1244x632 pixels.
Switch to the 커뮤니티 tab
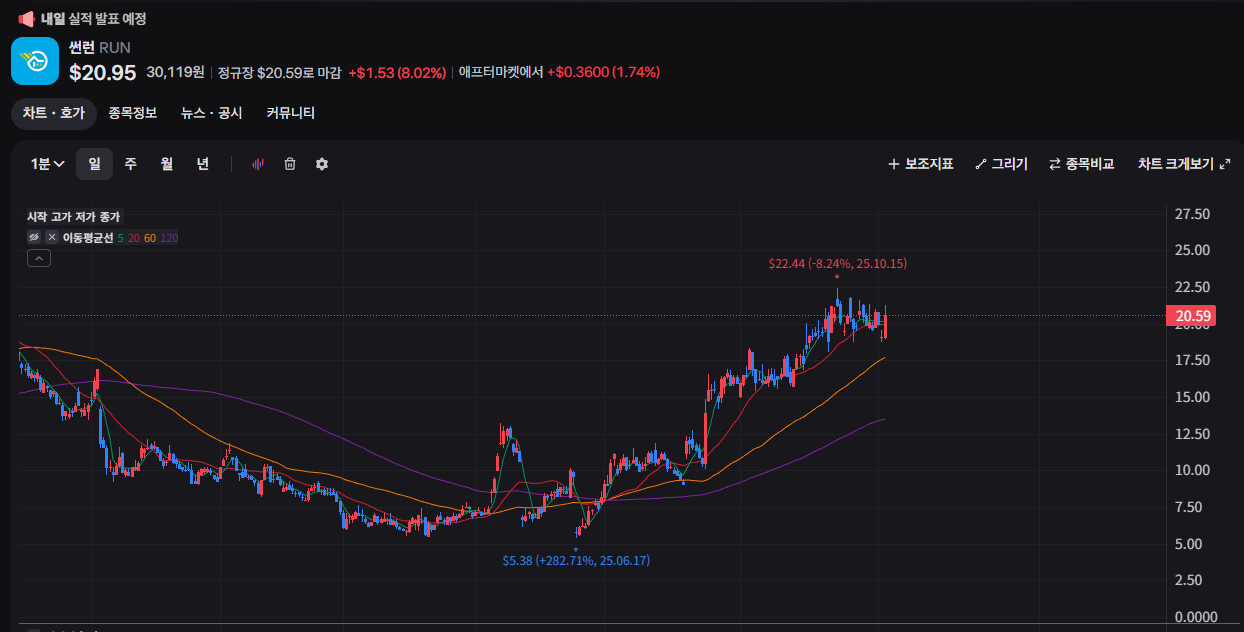(291, 113)
